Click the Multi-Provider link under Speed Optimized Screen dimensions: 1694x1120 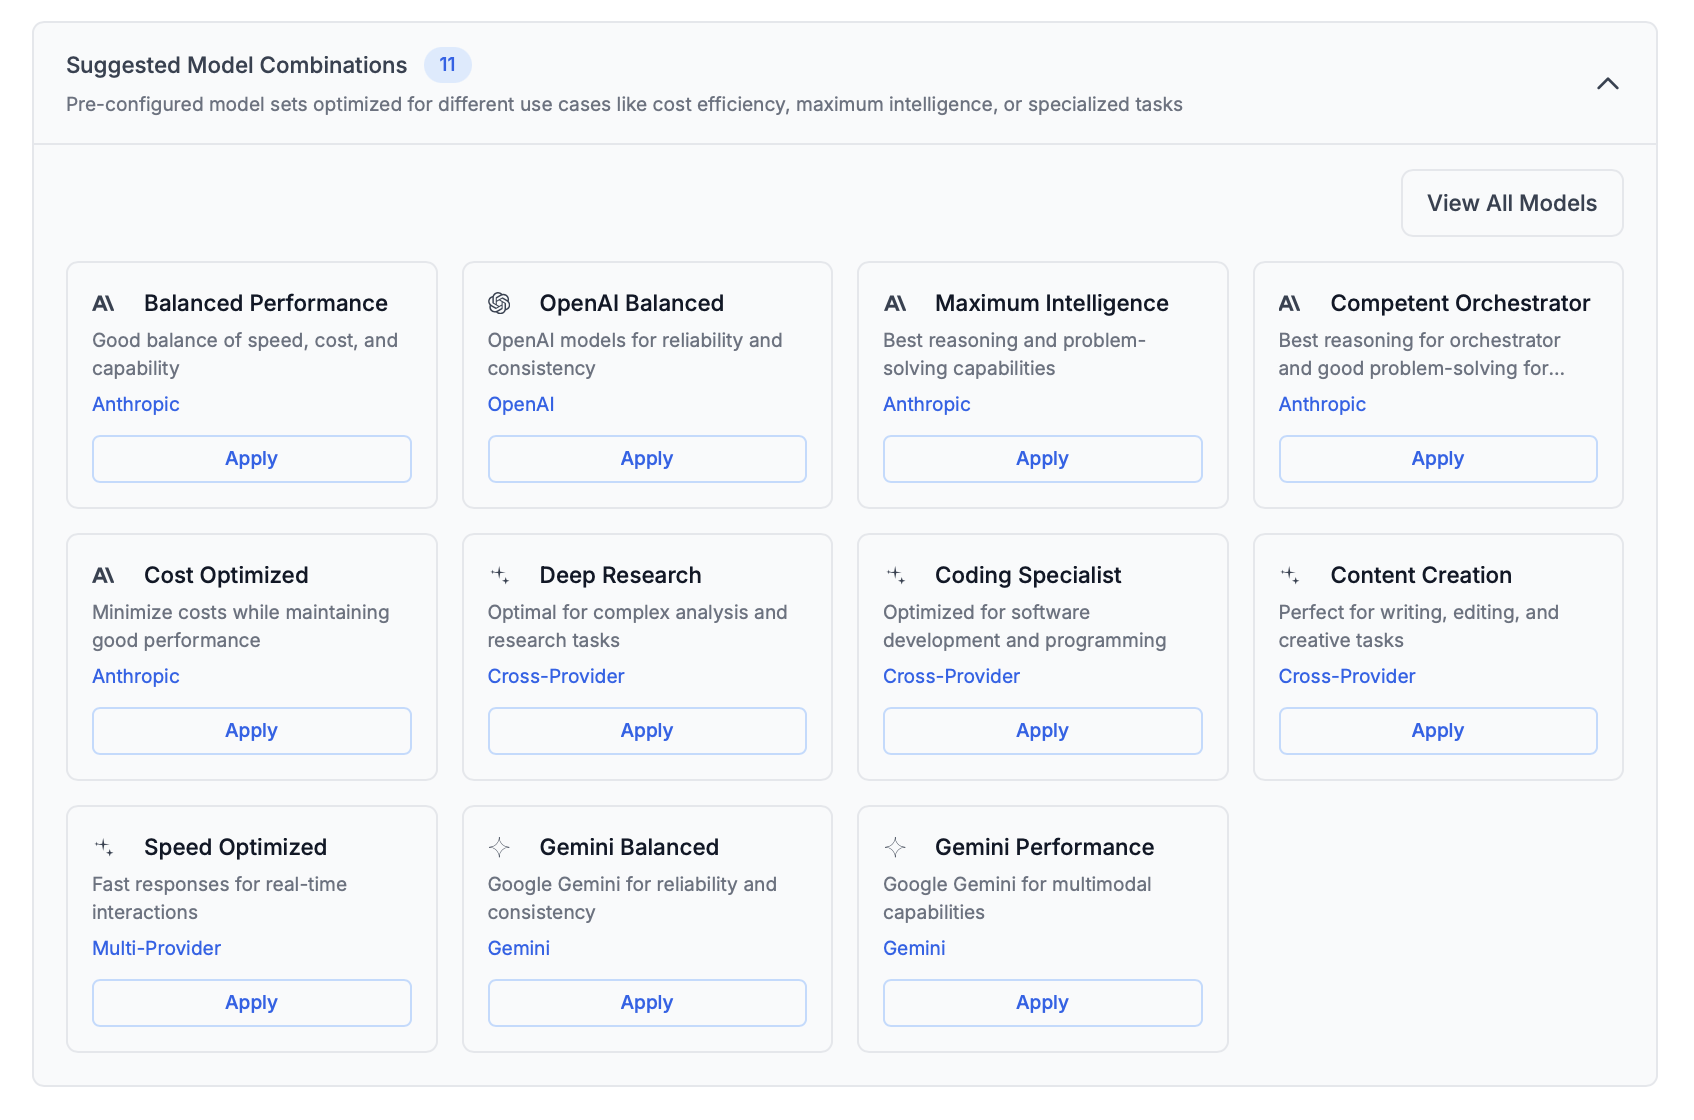pos(156,948)
